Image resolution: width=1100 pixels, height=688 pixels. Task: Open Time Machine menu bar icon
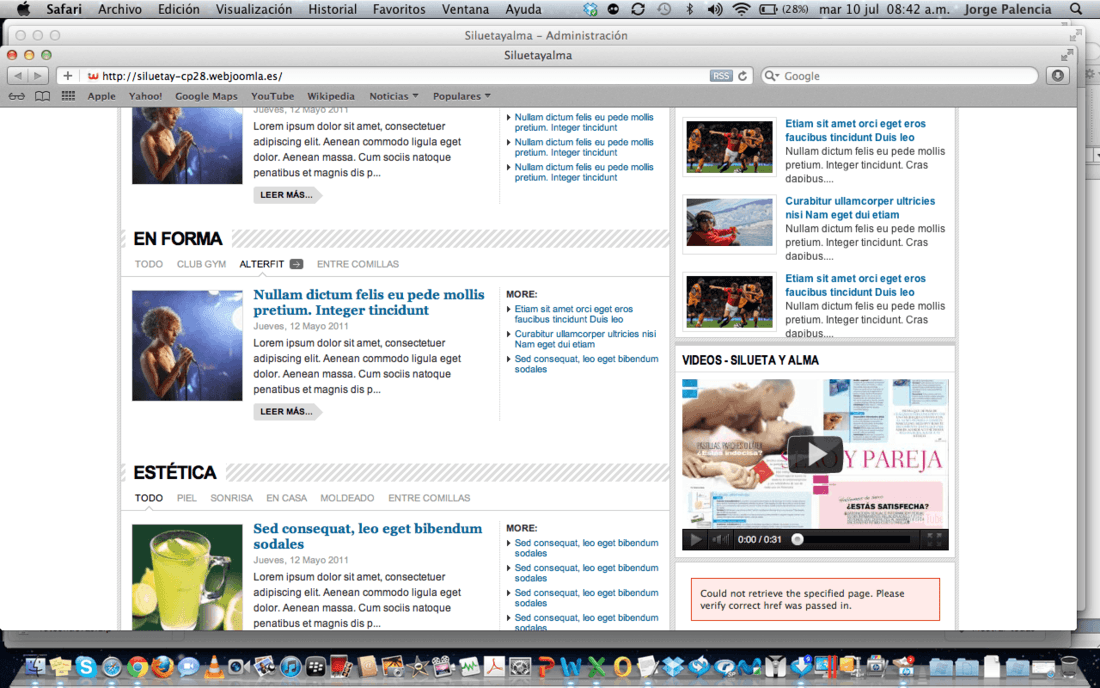coord(664,9)
